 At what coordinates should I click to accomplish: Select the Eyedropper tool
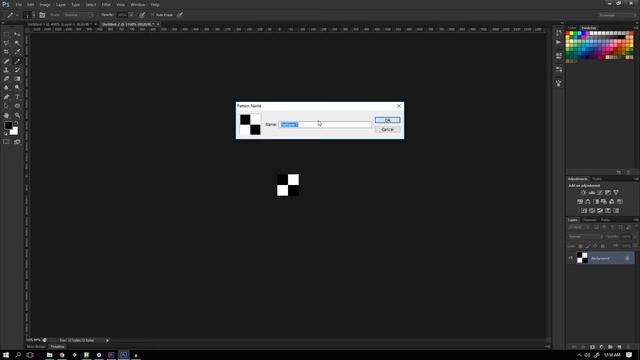(x=17, y=52)
